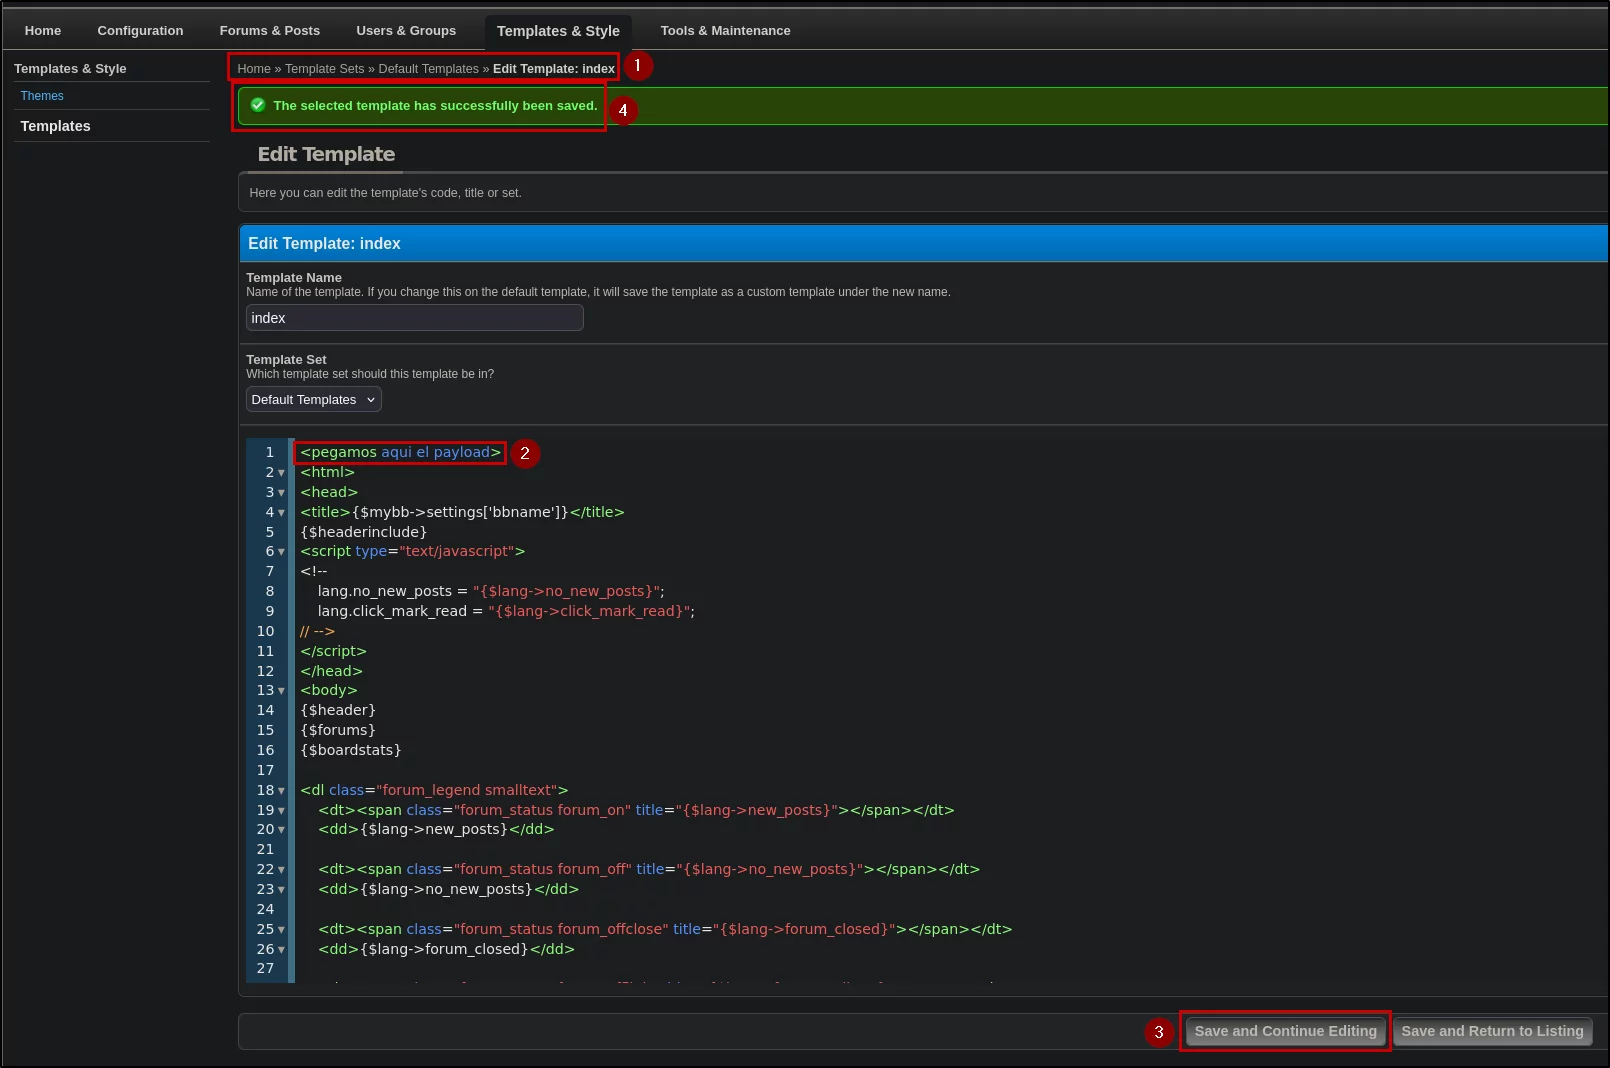1610x1068 pixels.
Task: Click Save and Continue Editing button
Action: click(x=1285, y=1031)
